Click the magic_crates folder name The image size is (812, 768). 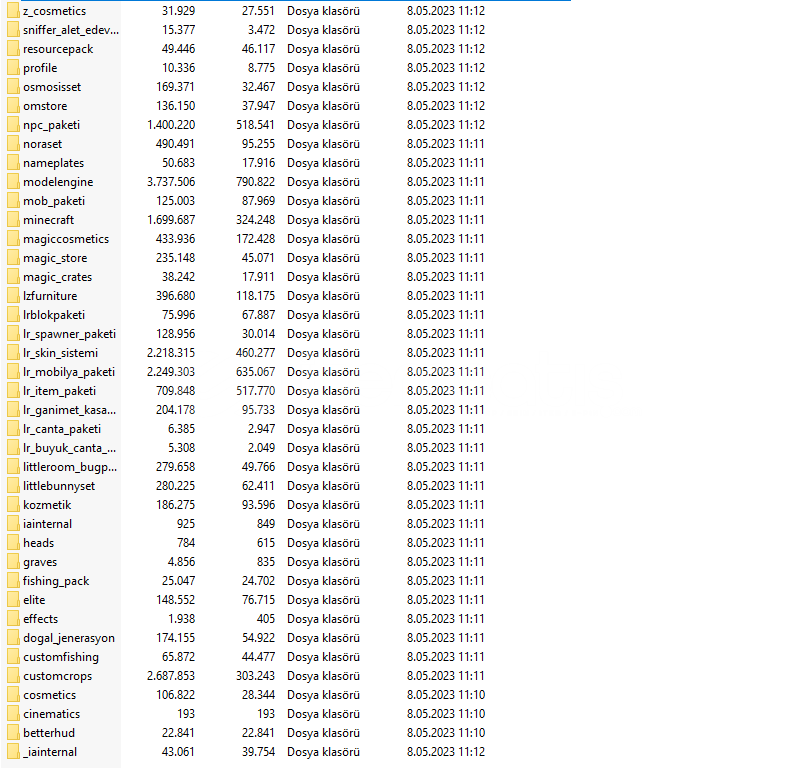(x=57, y=277)
